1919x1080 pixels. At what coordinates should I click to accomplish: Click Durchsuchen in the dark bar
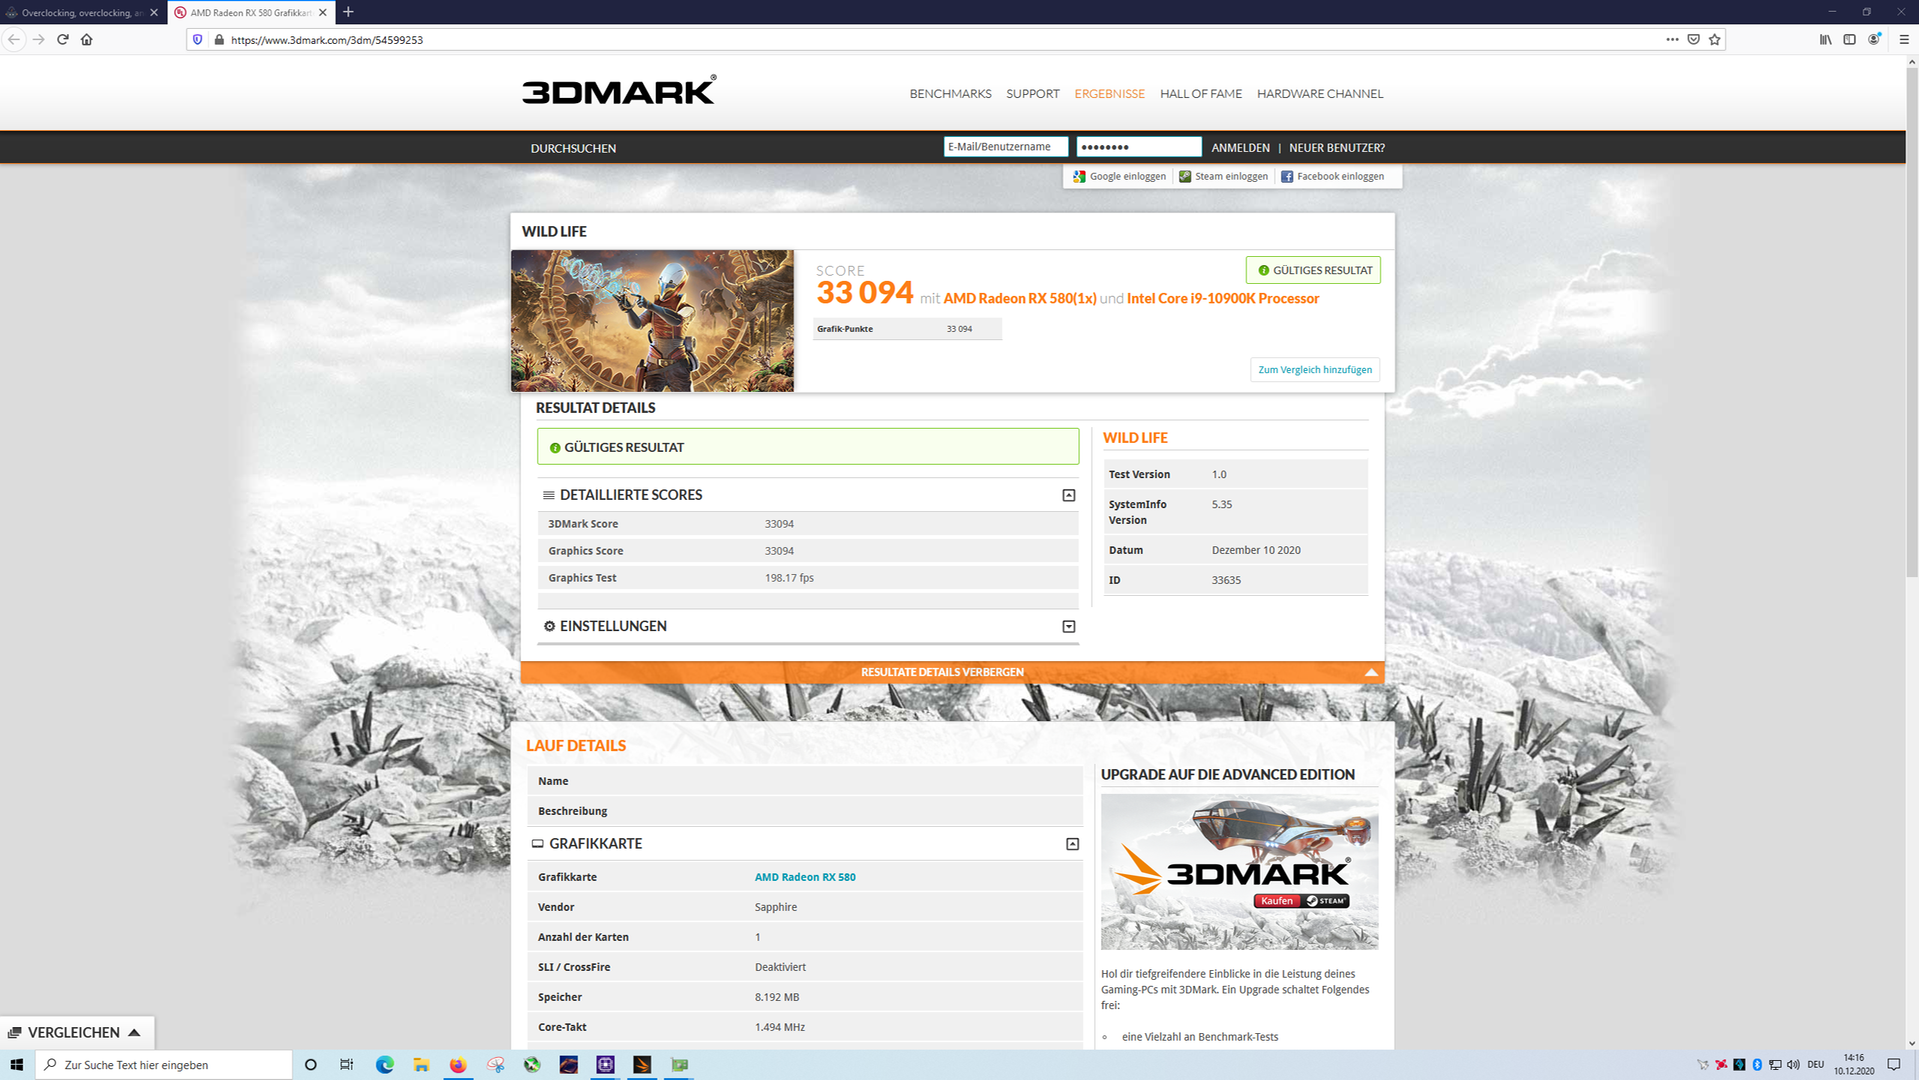click(573, 148)
